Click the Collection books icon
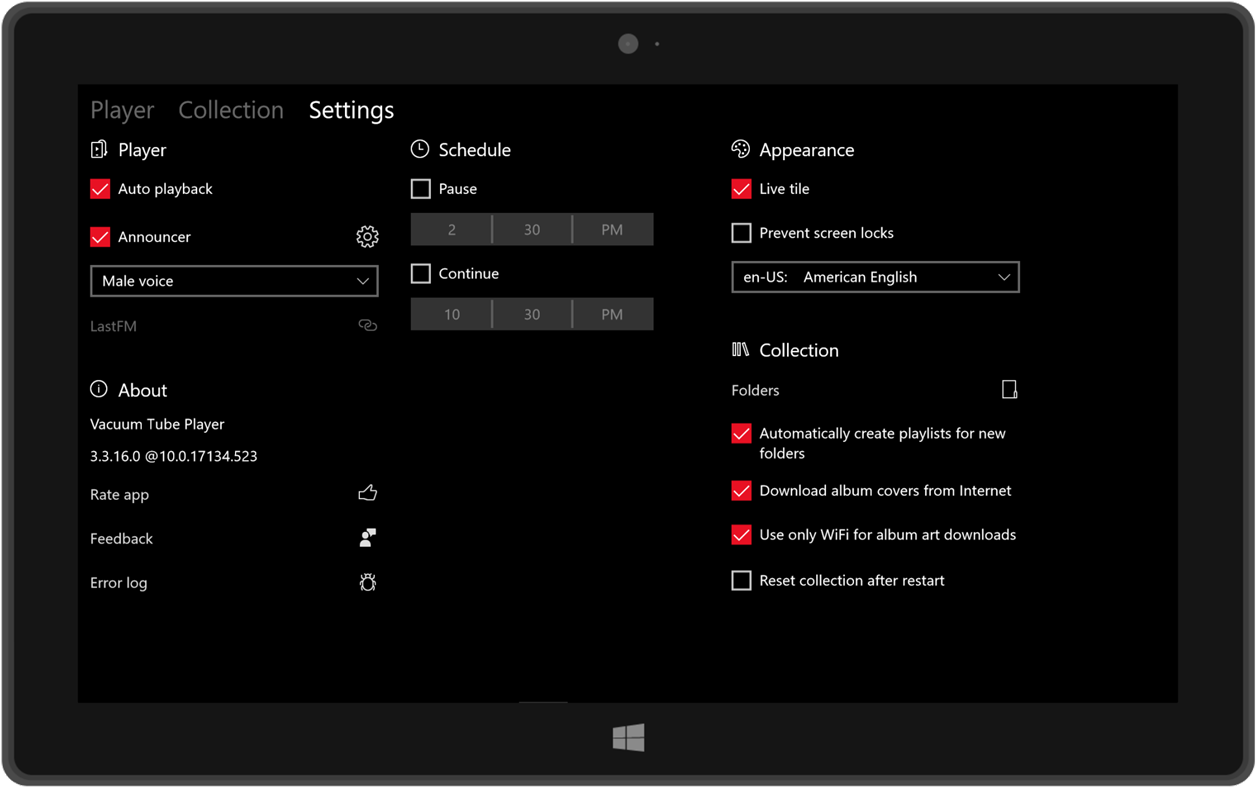1256x787 pixels. coord(740,349)
